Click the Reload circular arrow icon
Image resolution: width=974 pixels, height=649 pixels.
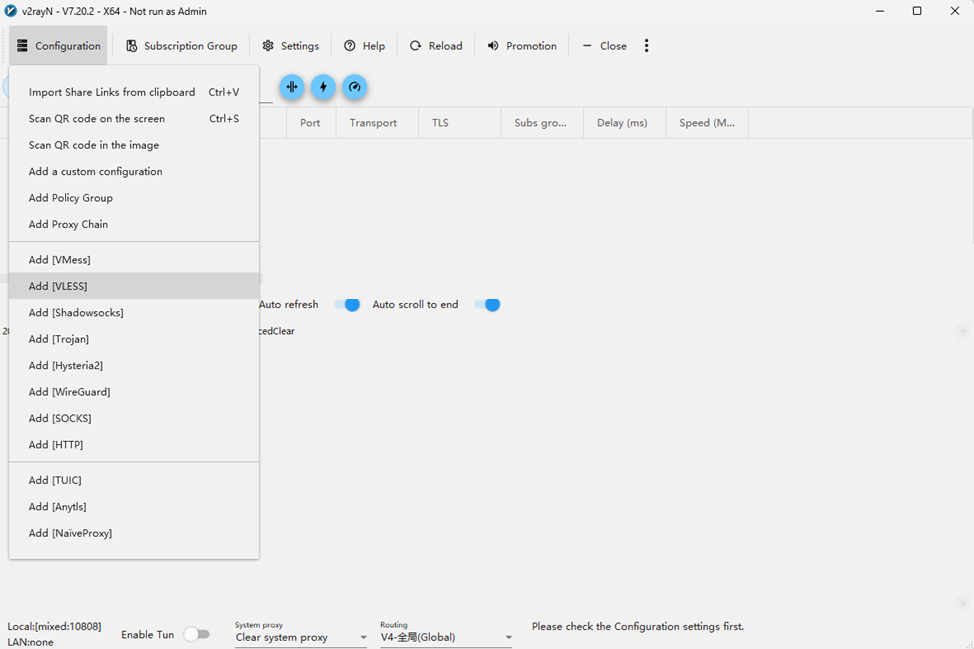pyautogui.click(x=416, y=45)
